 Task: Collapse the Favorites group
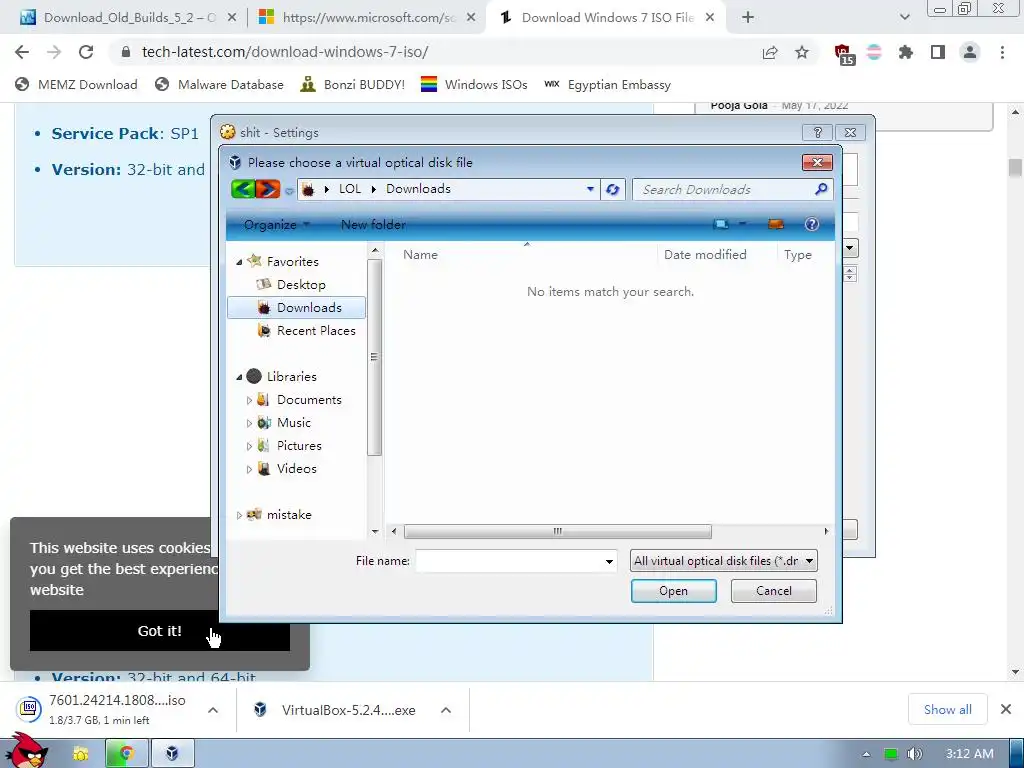(x=239, y=262)
